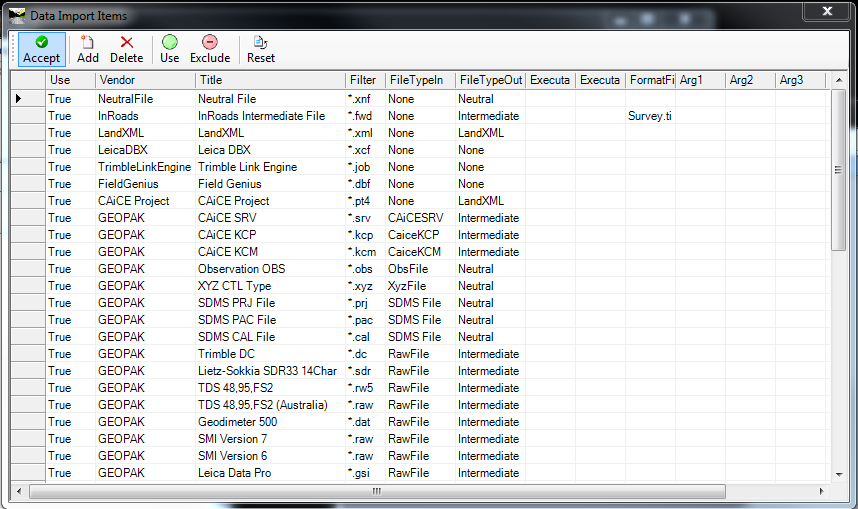
Task: Click the TDS 48,95,FS2 (Australia) cell
Action: point(270,404)
